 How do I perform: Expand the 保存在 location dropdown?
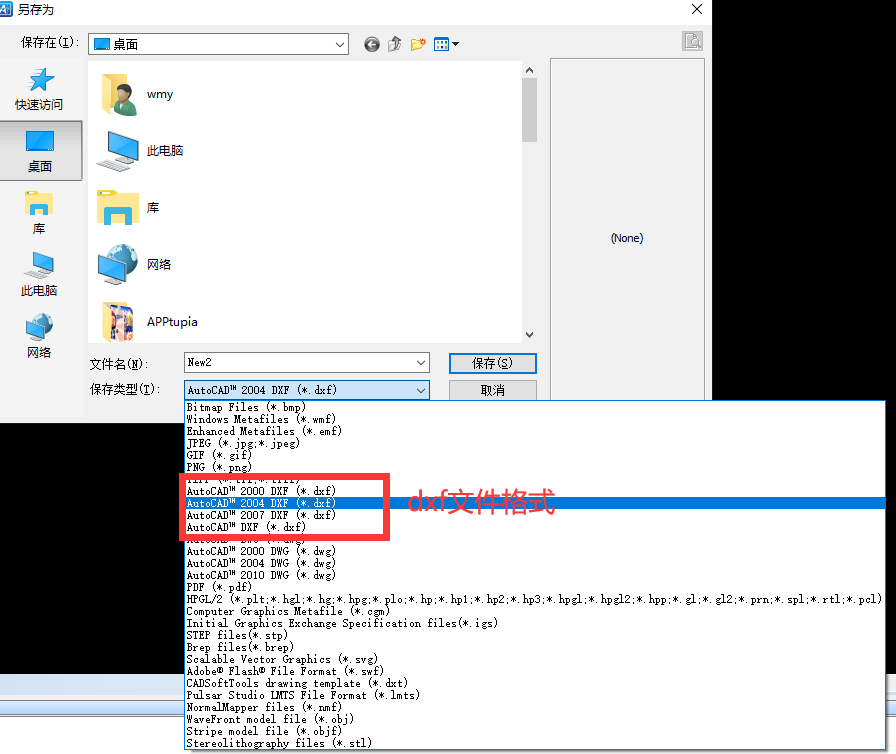pyautogui.click(x=339, y=45)
